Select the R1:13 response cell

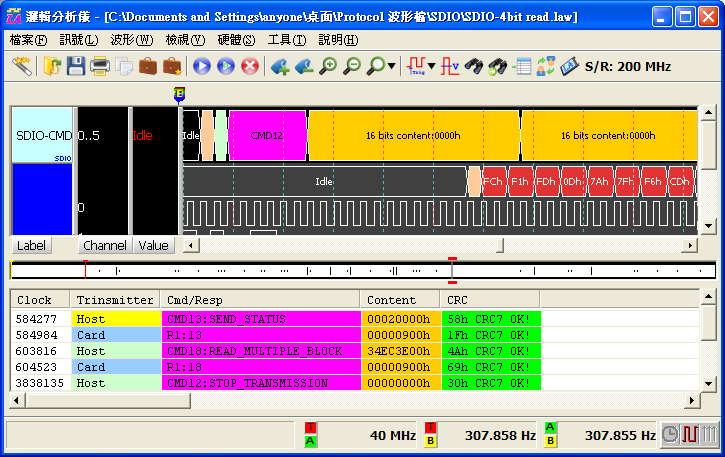pos(261,335)
